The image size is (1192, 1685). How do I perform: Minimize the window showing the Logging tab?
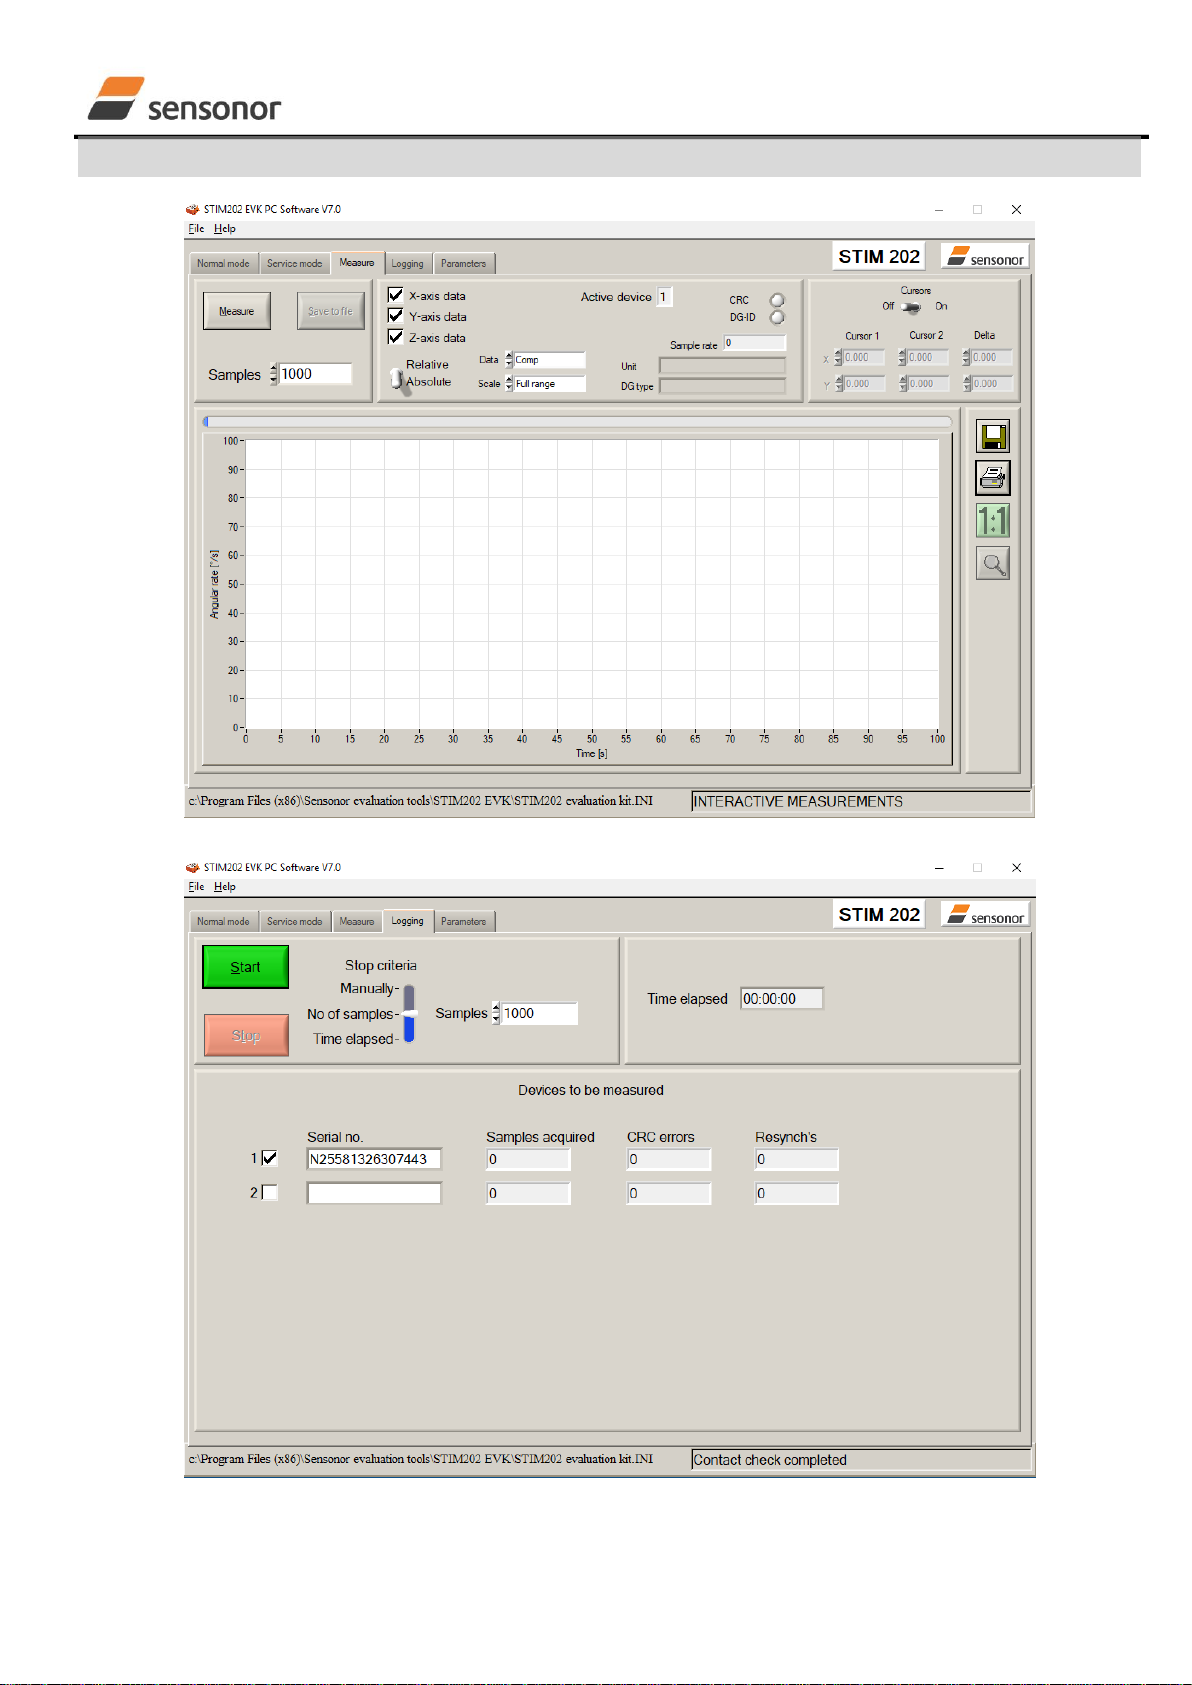(x=939, y=868)
